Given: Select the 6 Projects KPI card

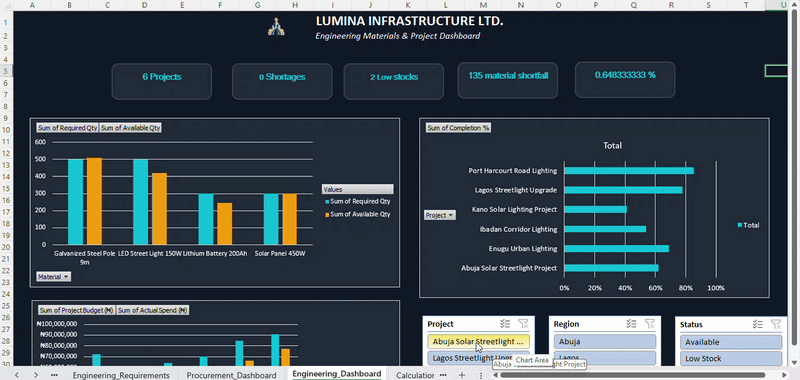Looking at the screenshot, I should point(162,81).
